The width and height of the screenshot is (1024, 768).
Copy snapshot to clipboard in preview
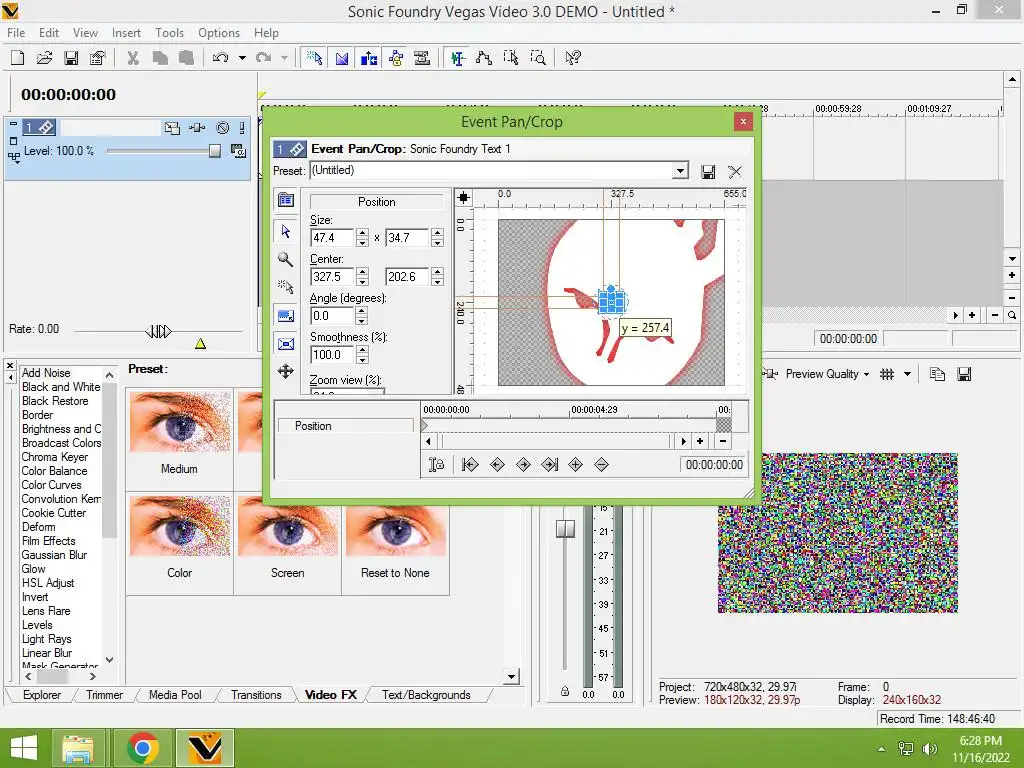(x=937, y=374)
